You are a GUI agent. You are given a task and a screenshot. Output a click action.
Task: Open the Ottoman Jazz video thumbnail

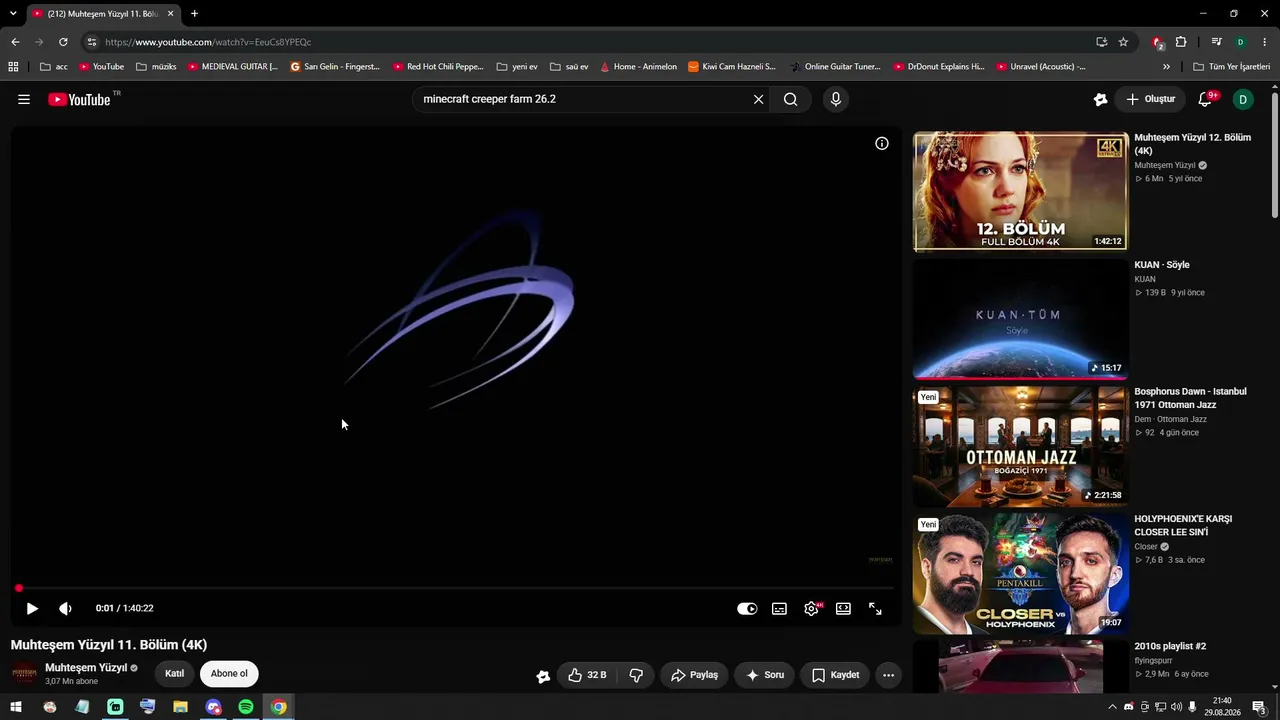pyautogui.click(x=1020, y=446)
